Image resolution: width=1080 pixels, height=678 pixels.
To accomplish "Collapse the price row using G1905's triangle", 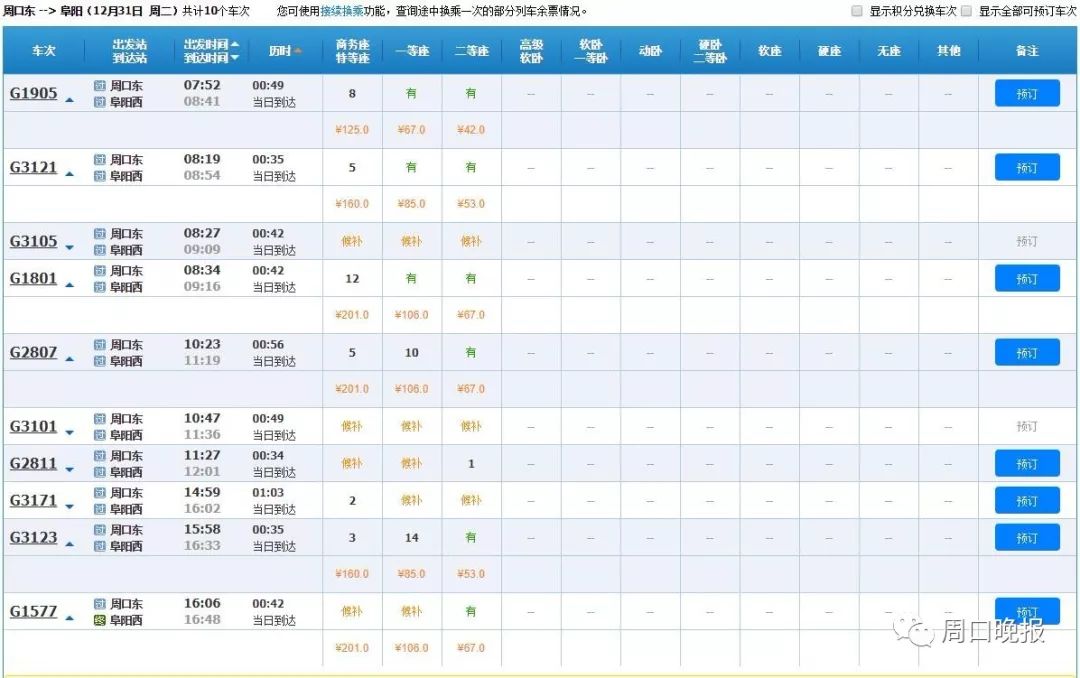I will pyautogui.click(x=69, y=100).
